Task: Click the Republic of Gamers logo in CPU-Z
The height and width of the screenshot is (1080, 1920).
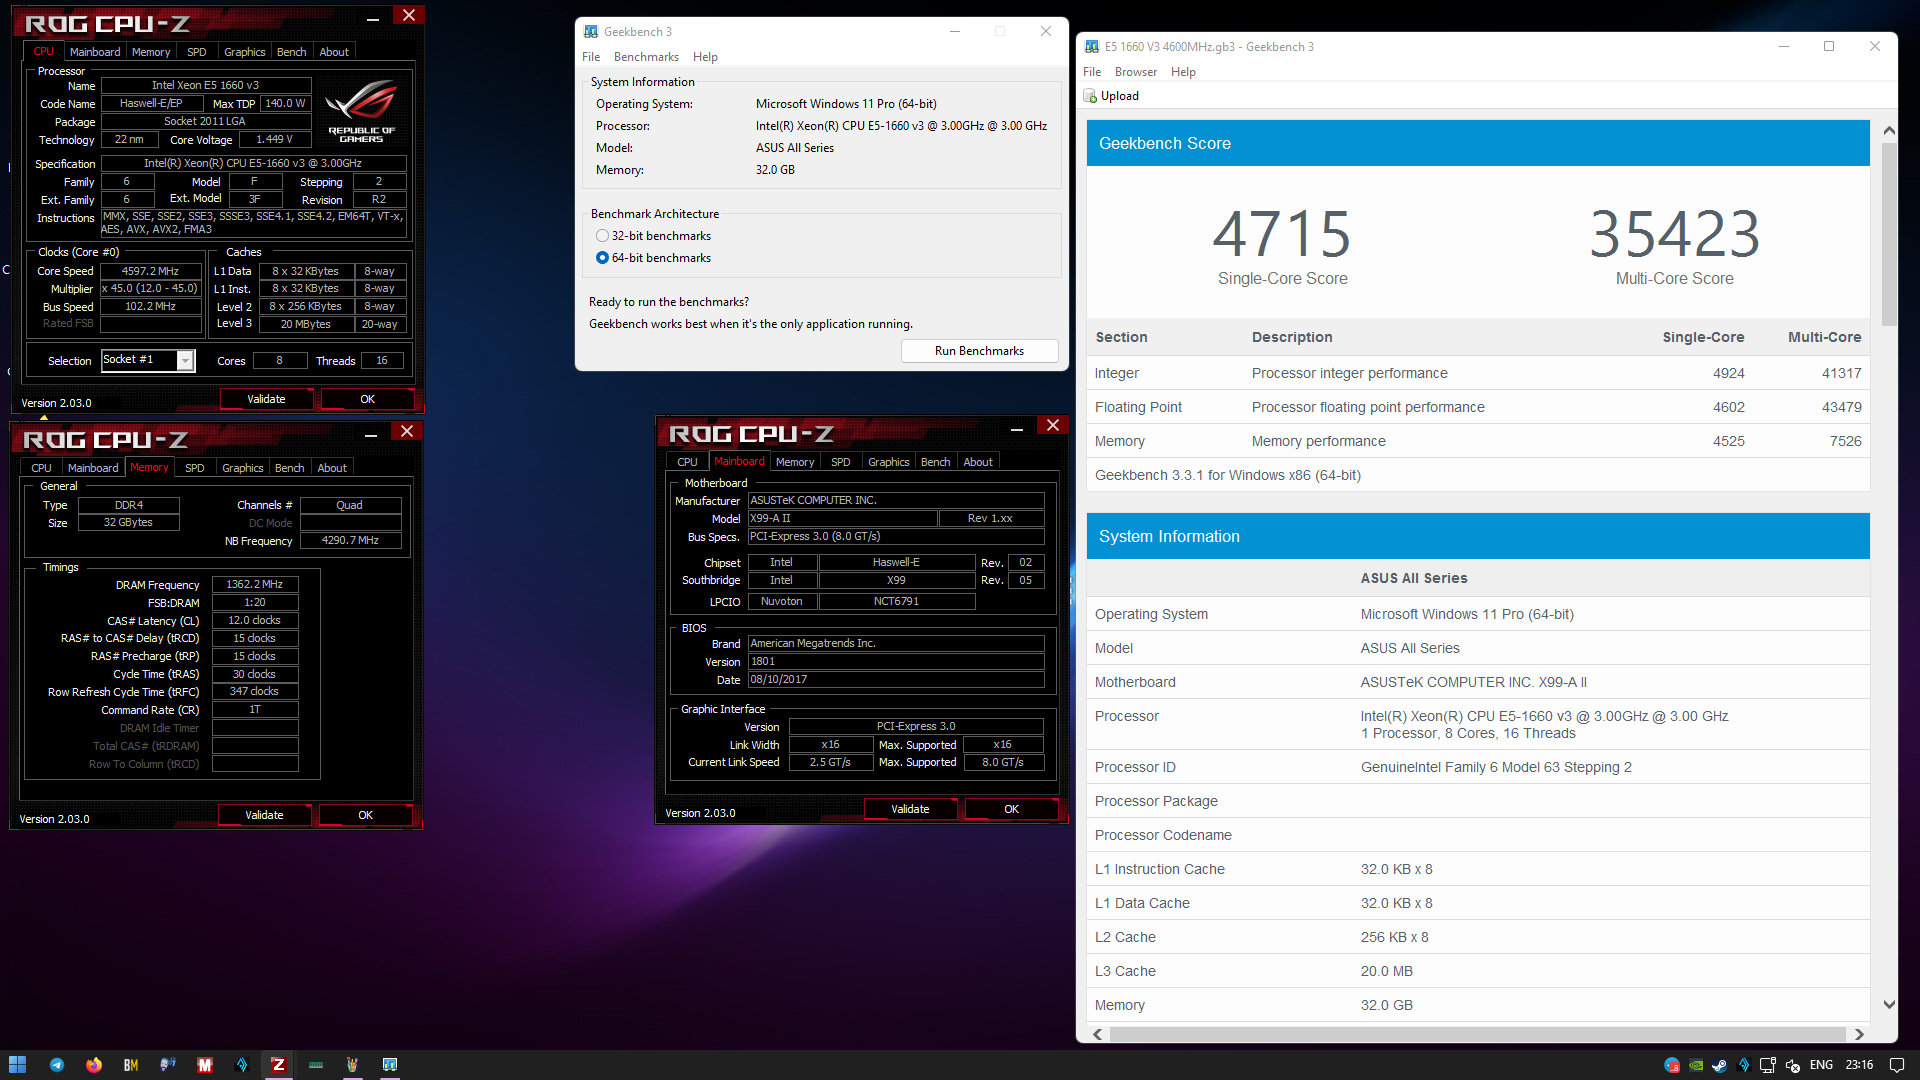Action: click(x=361, y=112)
